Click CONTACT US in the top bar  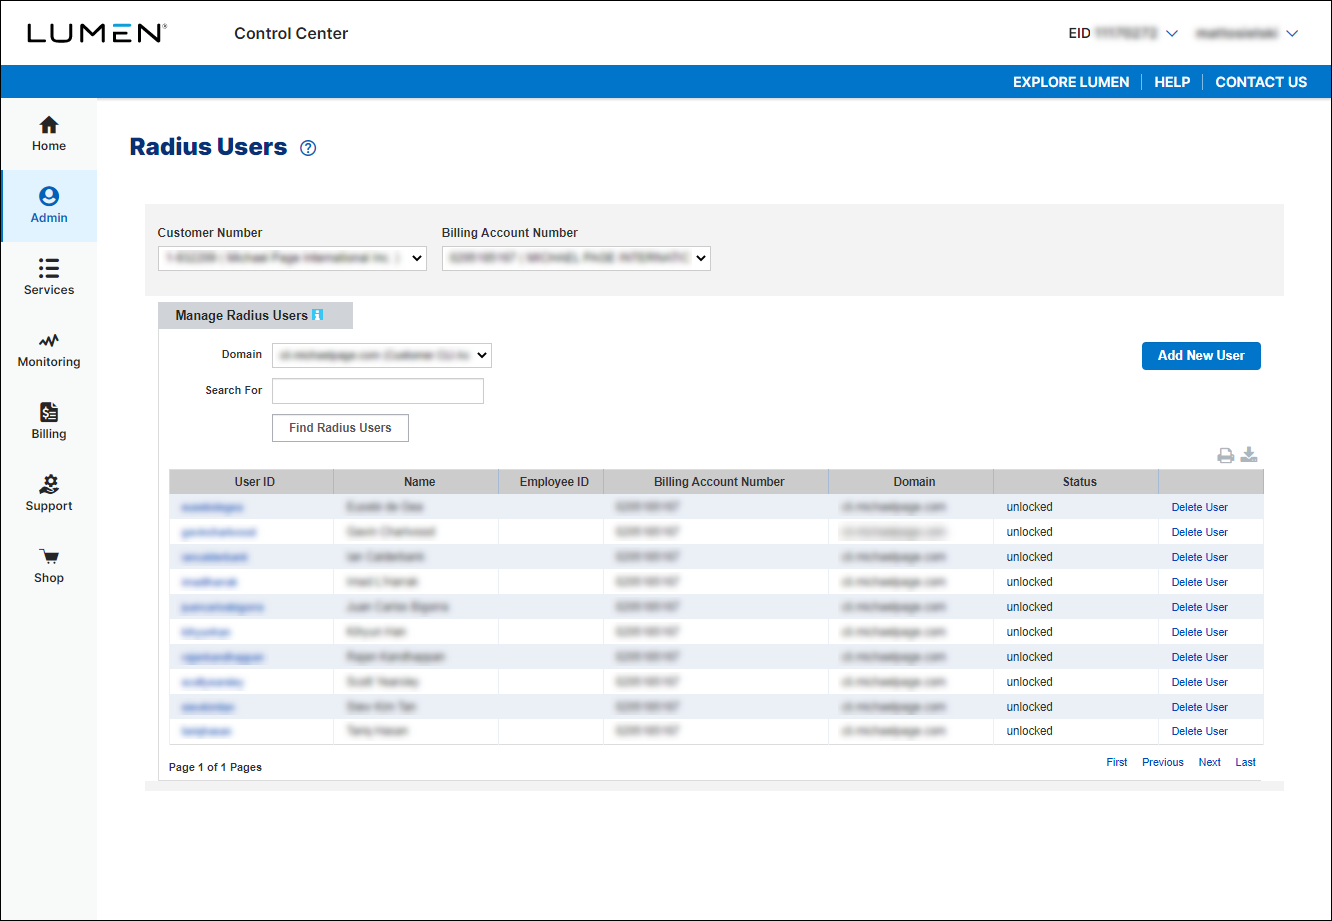(1261, 82)
